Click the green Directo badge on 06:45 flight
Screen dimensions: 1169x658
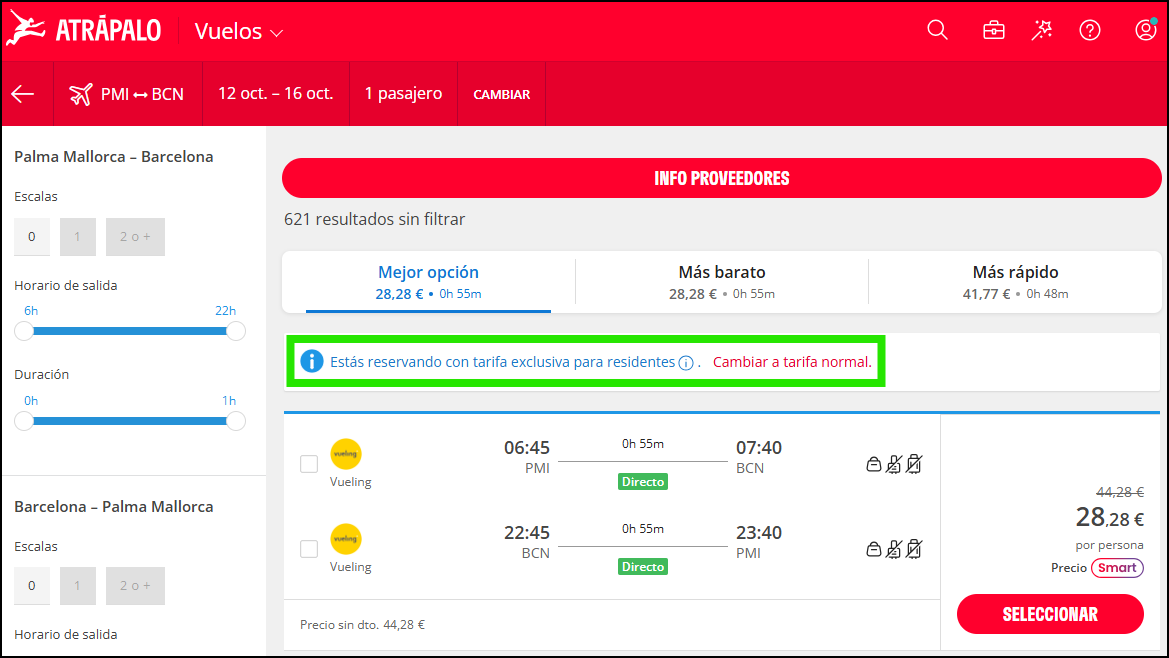[643, 482]
